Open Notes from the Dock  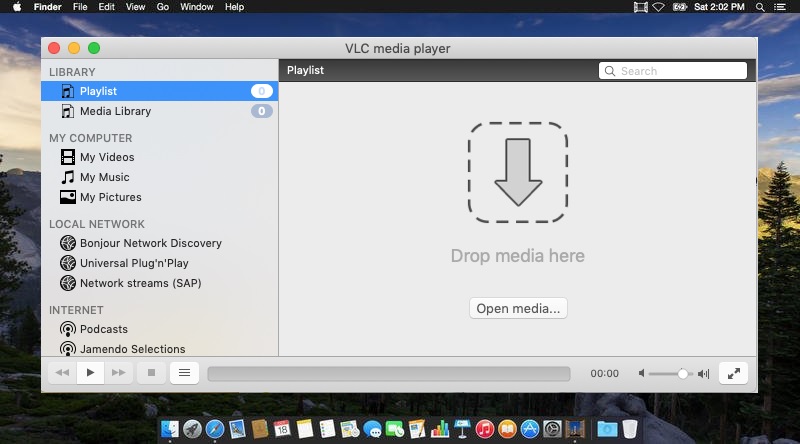tap(305, 429)
